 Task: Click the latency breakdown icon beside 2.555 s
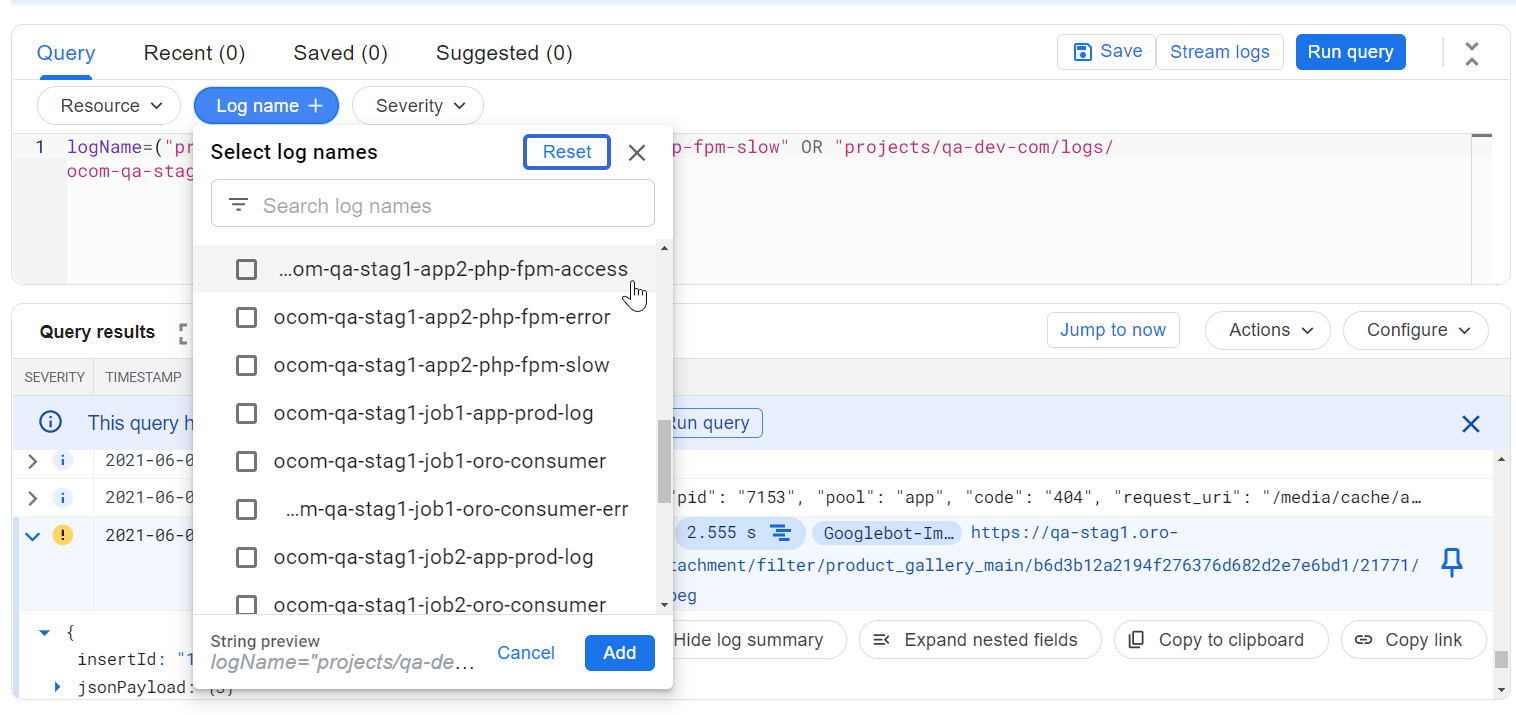[781, 533]
